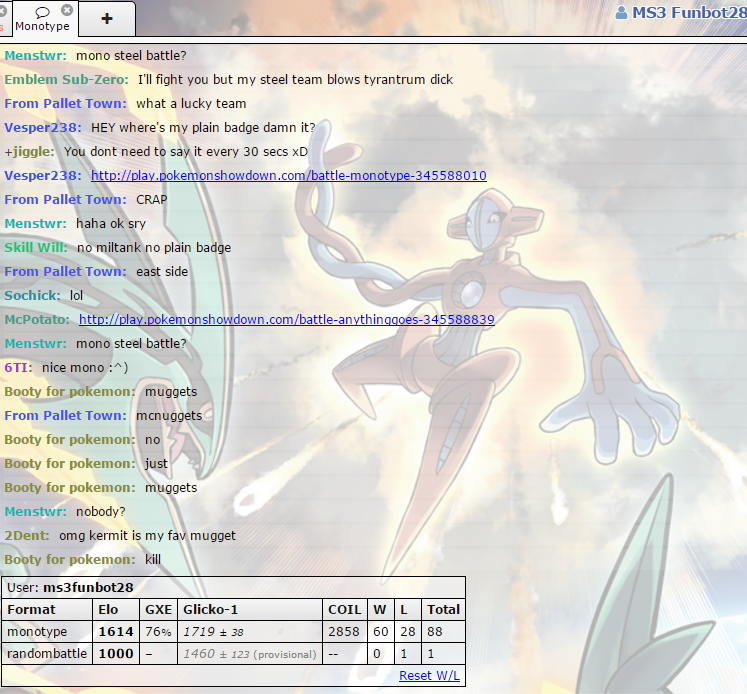
Task: Click username 6TI in chat
Action: (x=19, y=368)
